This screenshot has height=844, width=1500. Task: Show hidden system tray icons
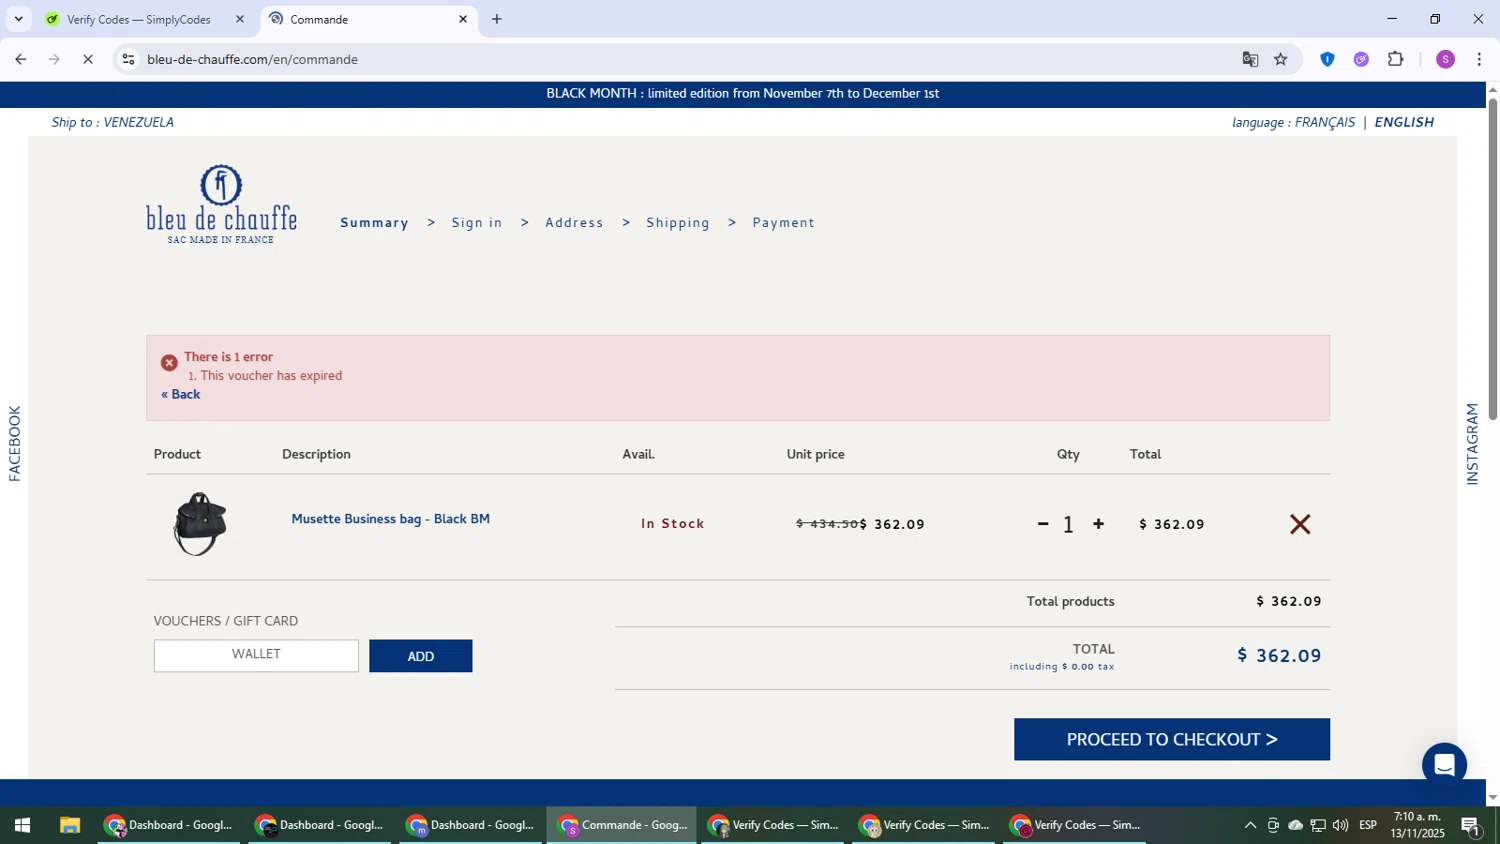coord(1250,825)
